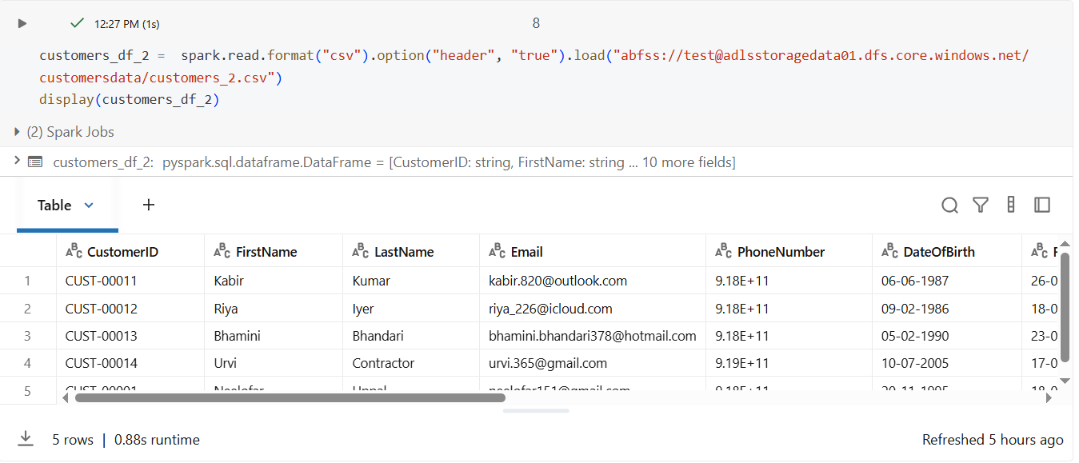The image size is (1079, 463).
Task: Select the Table tab
Action: (54, 205)
